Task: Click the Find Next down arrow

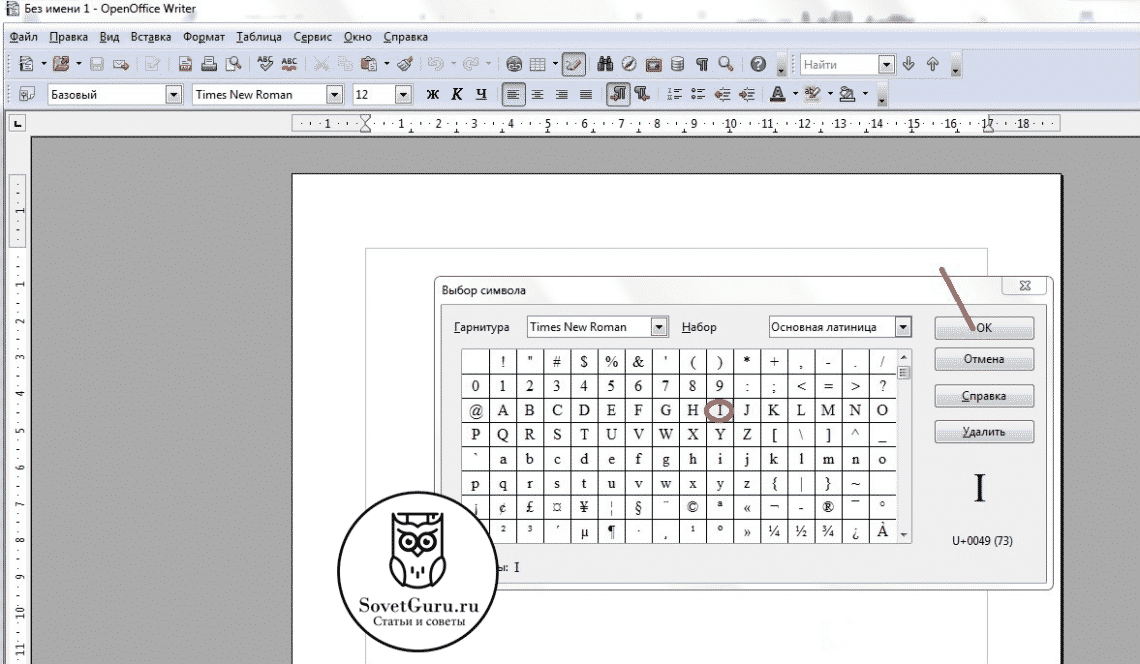Action: pos(909,64)
